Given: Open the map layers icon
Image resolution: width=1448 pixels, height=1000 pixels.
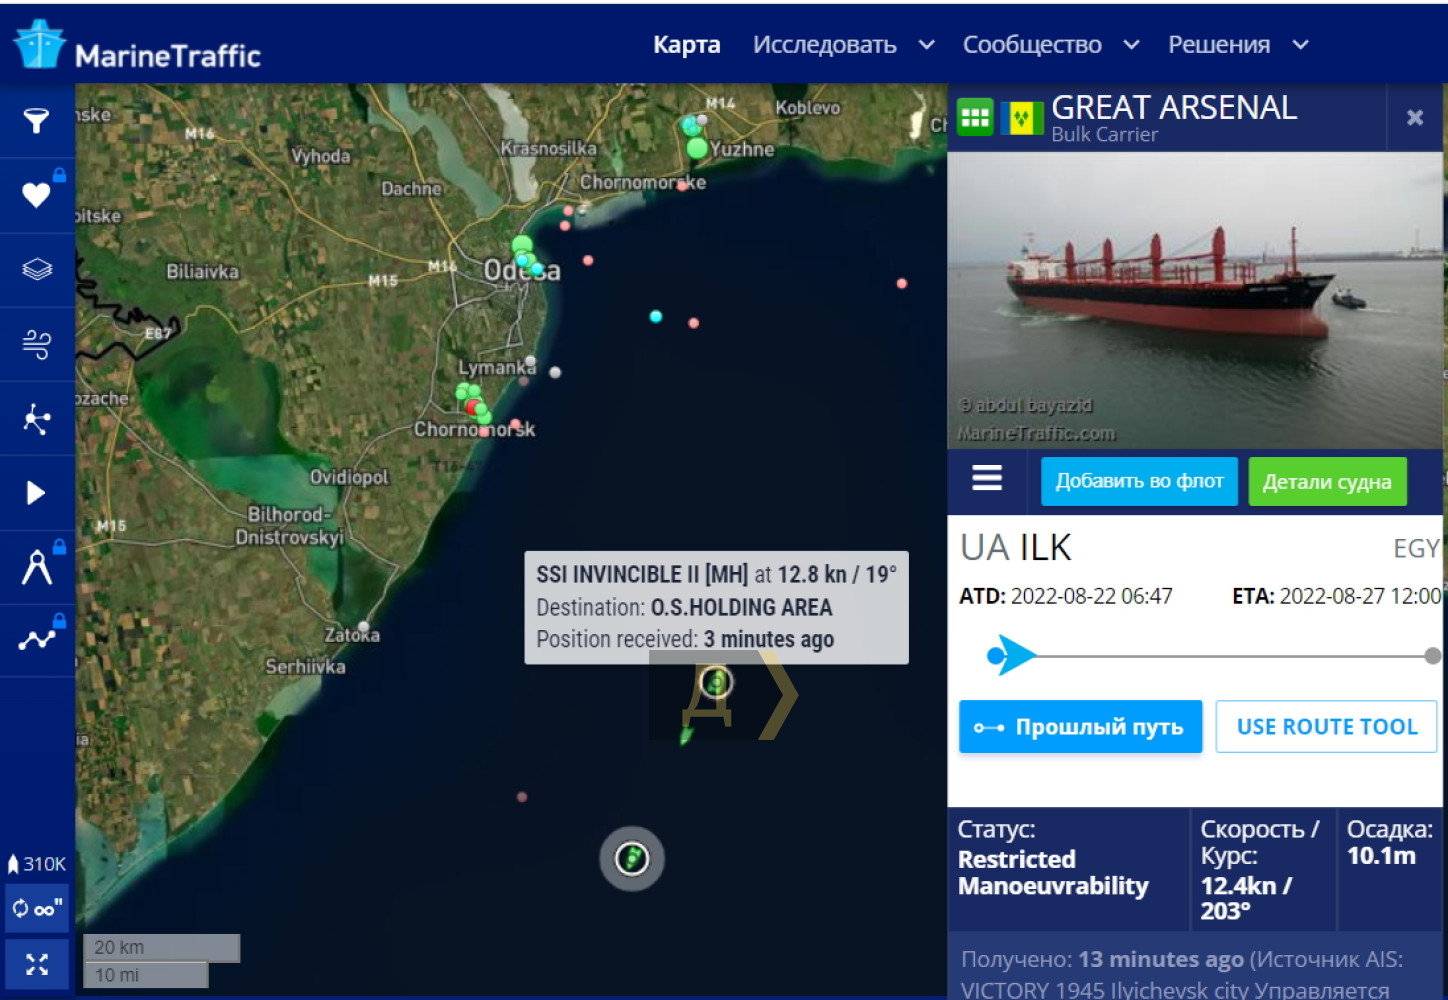Looking at the screenshot, I should point(36,269).
